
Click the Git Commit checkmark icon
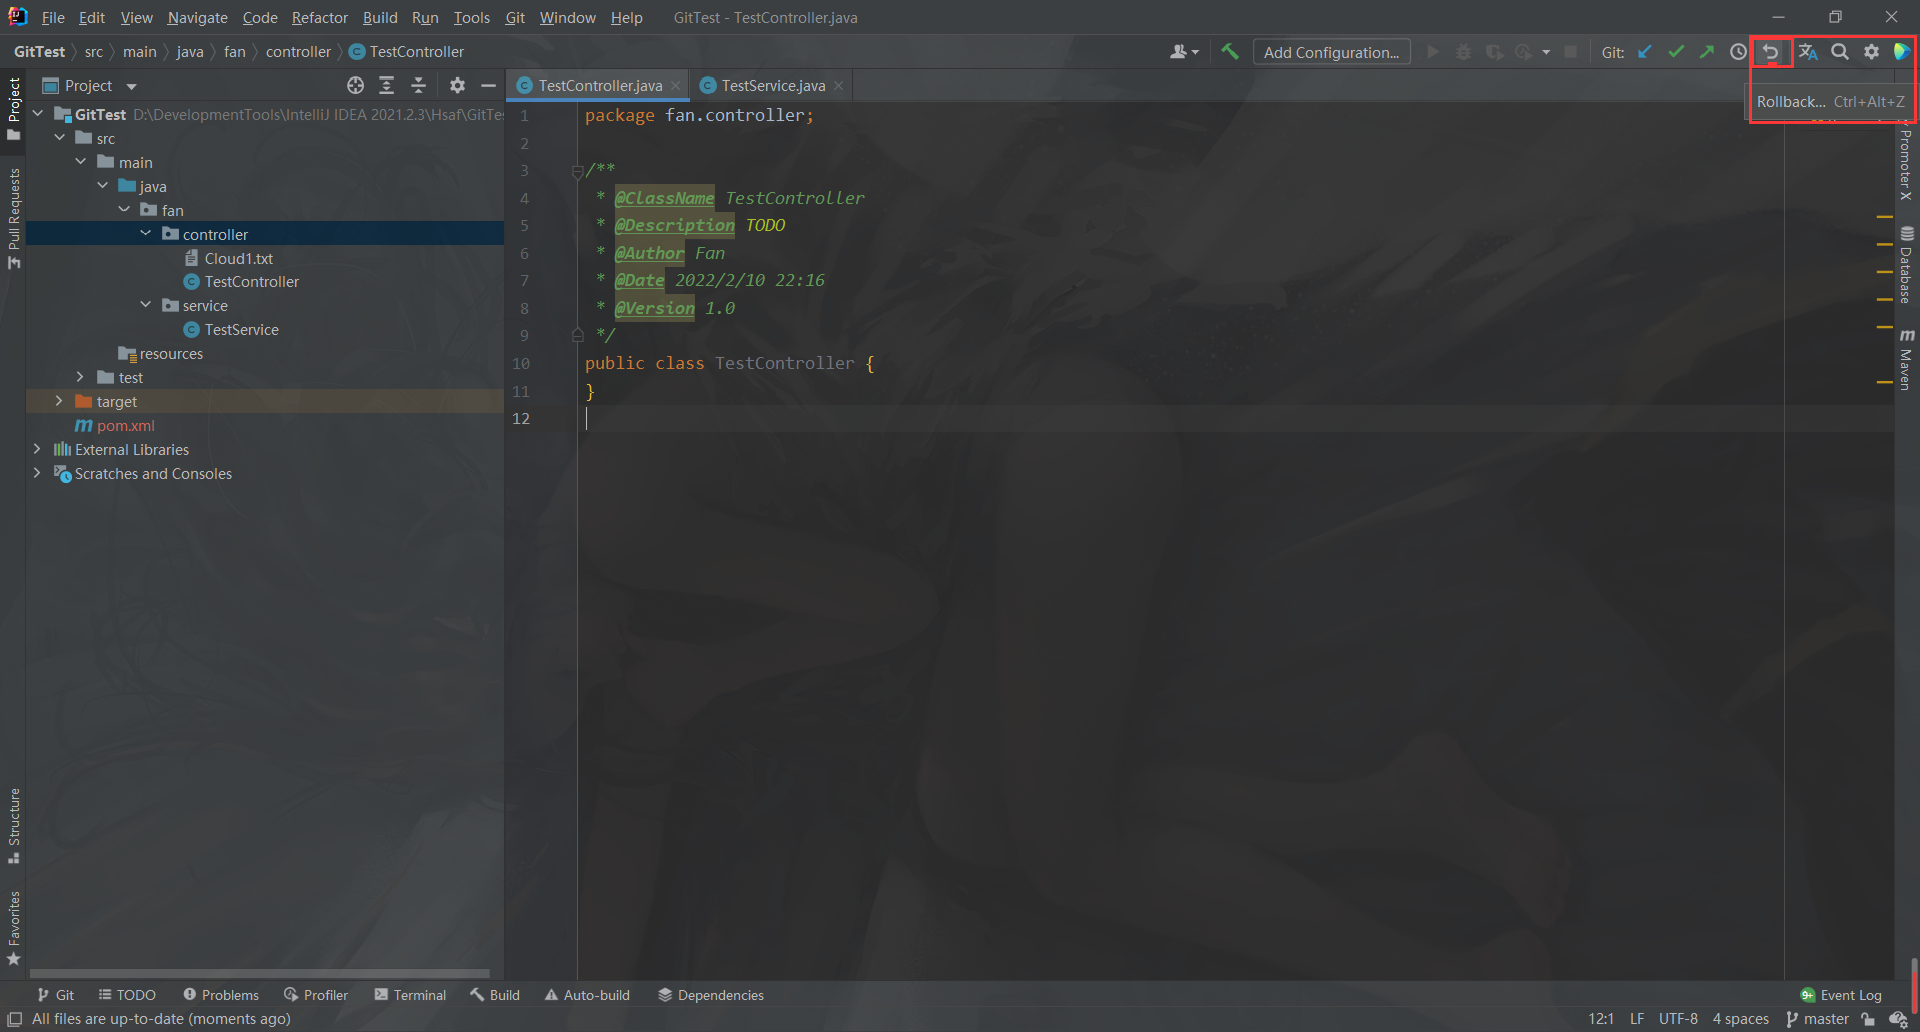pyautogui.click(x=1676, y=52)
